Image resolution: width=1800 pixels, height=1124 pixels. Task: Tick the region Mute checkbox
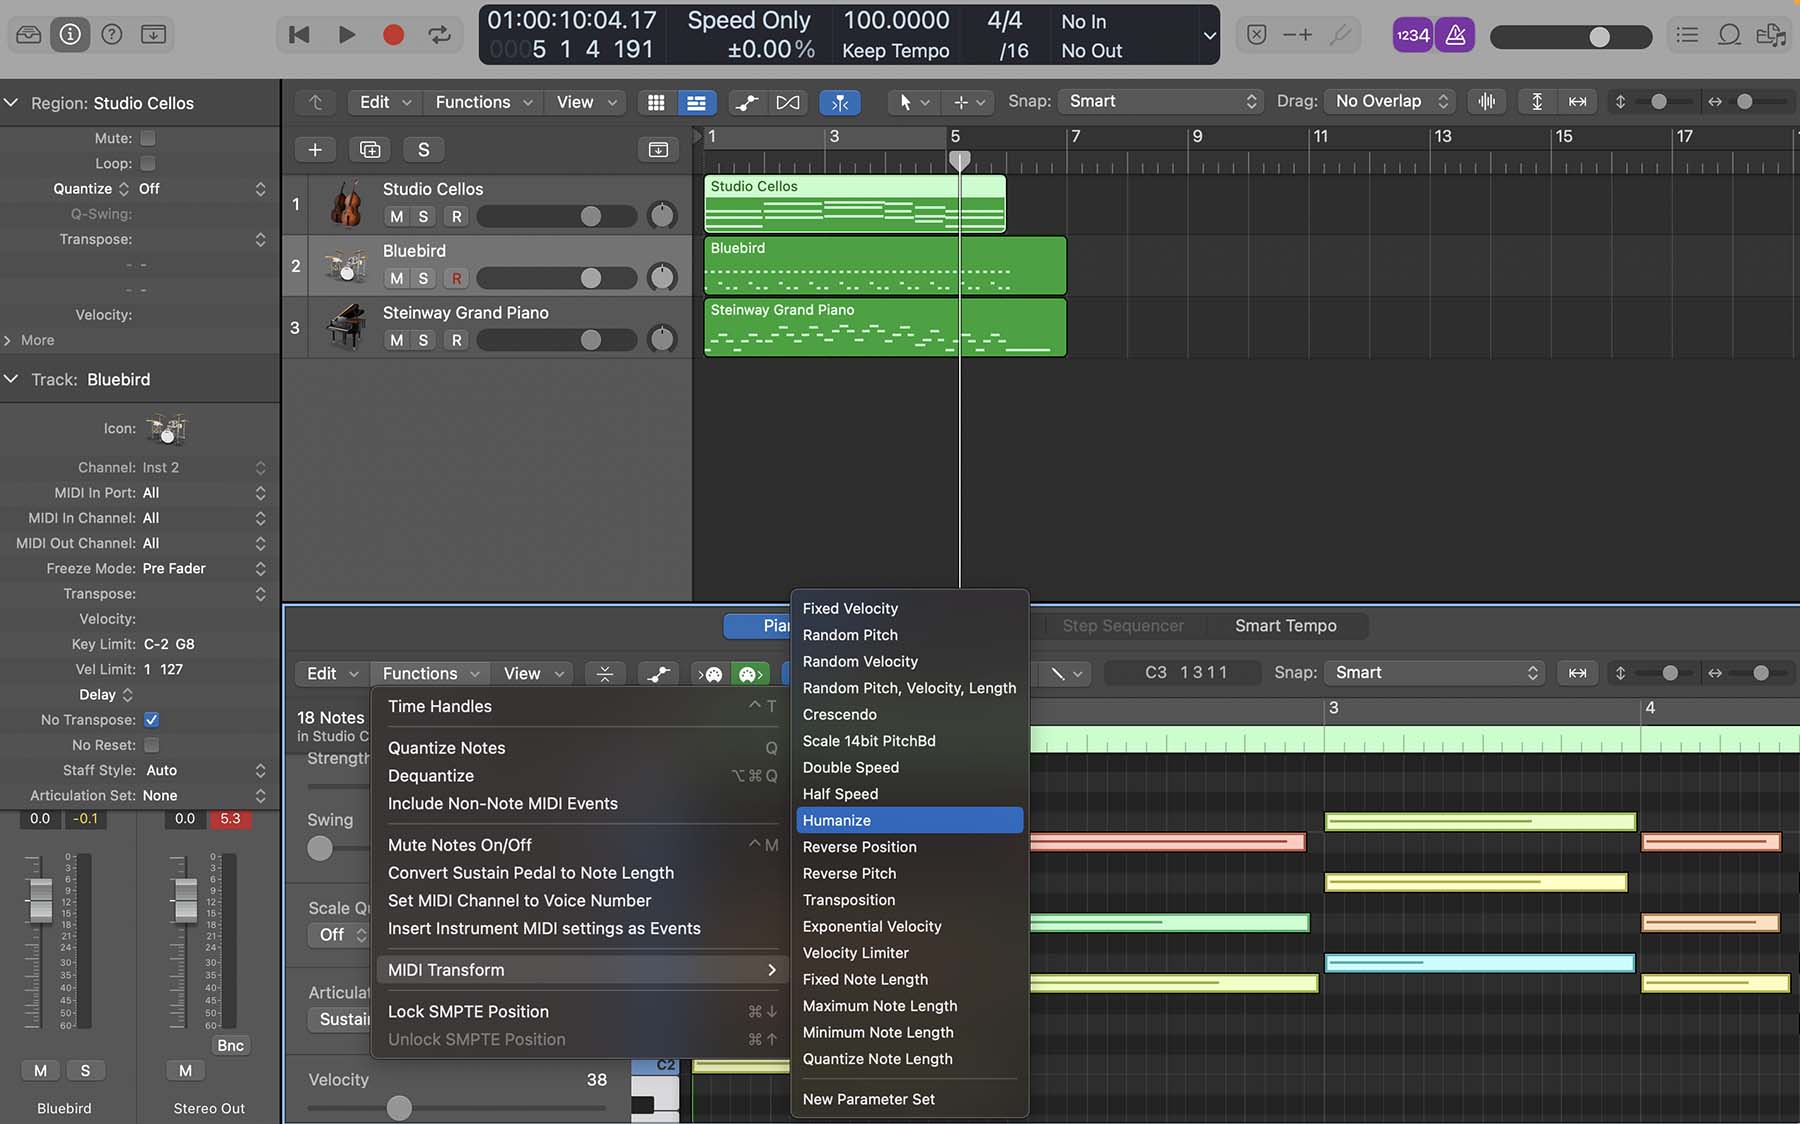pyautogui.click(x=148, y=138)
